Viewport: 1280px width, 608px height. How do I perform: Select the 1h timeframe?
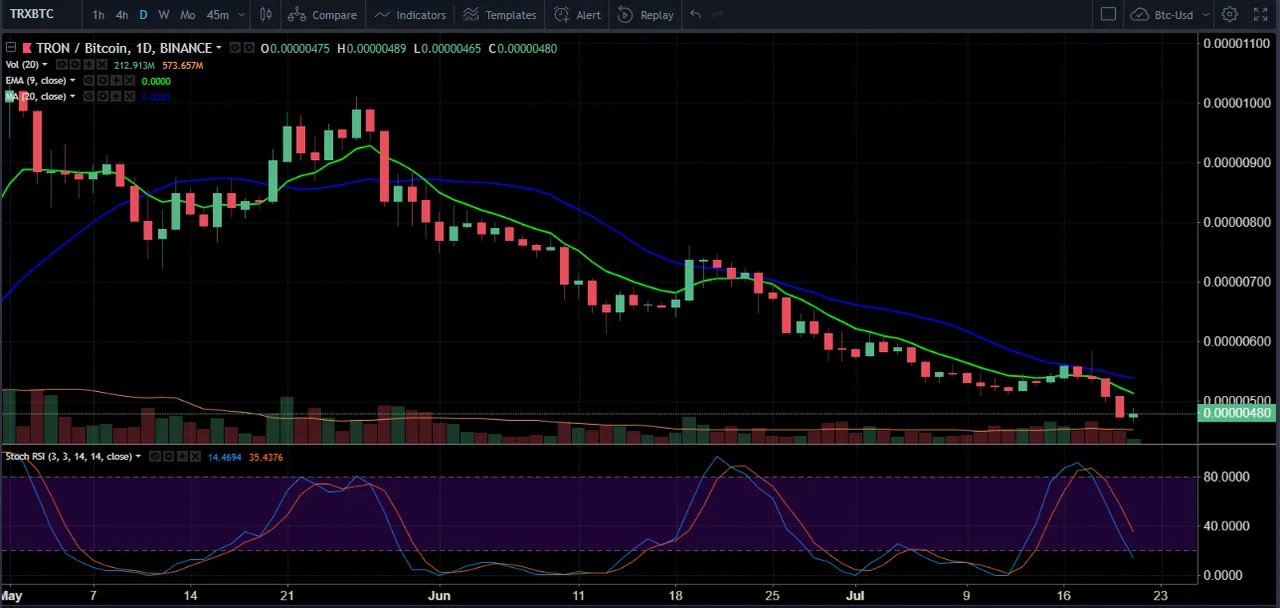pos(98,14)
